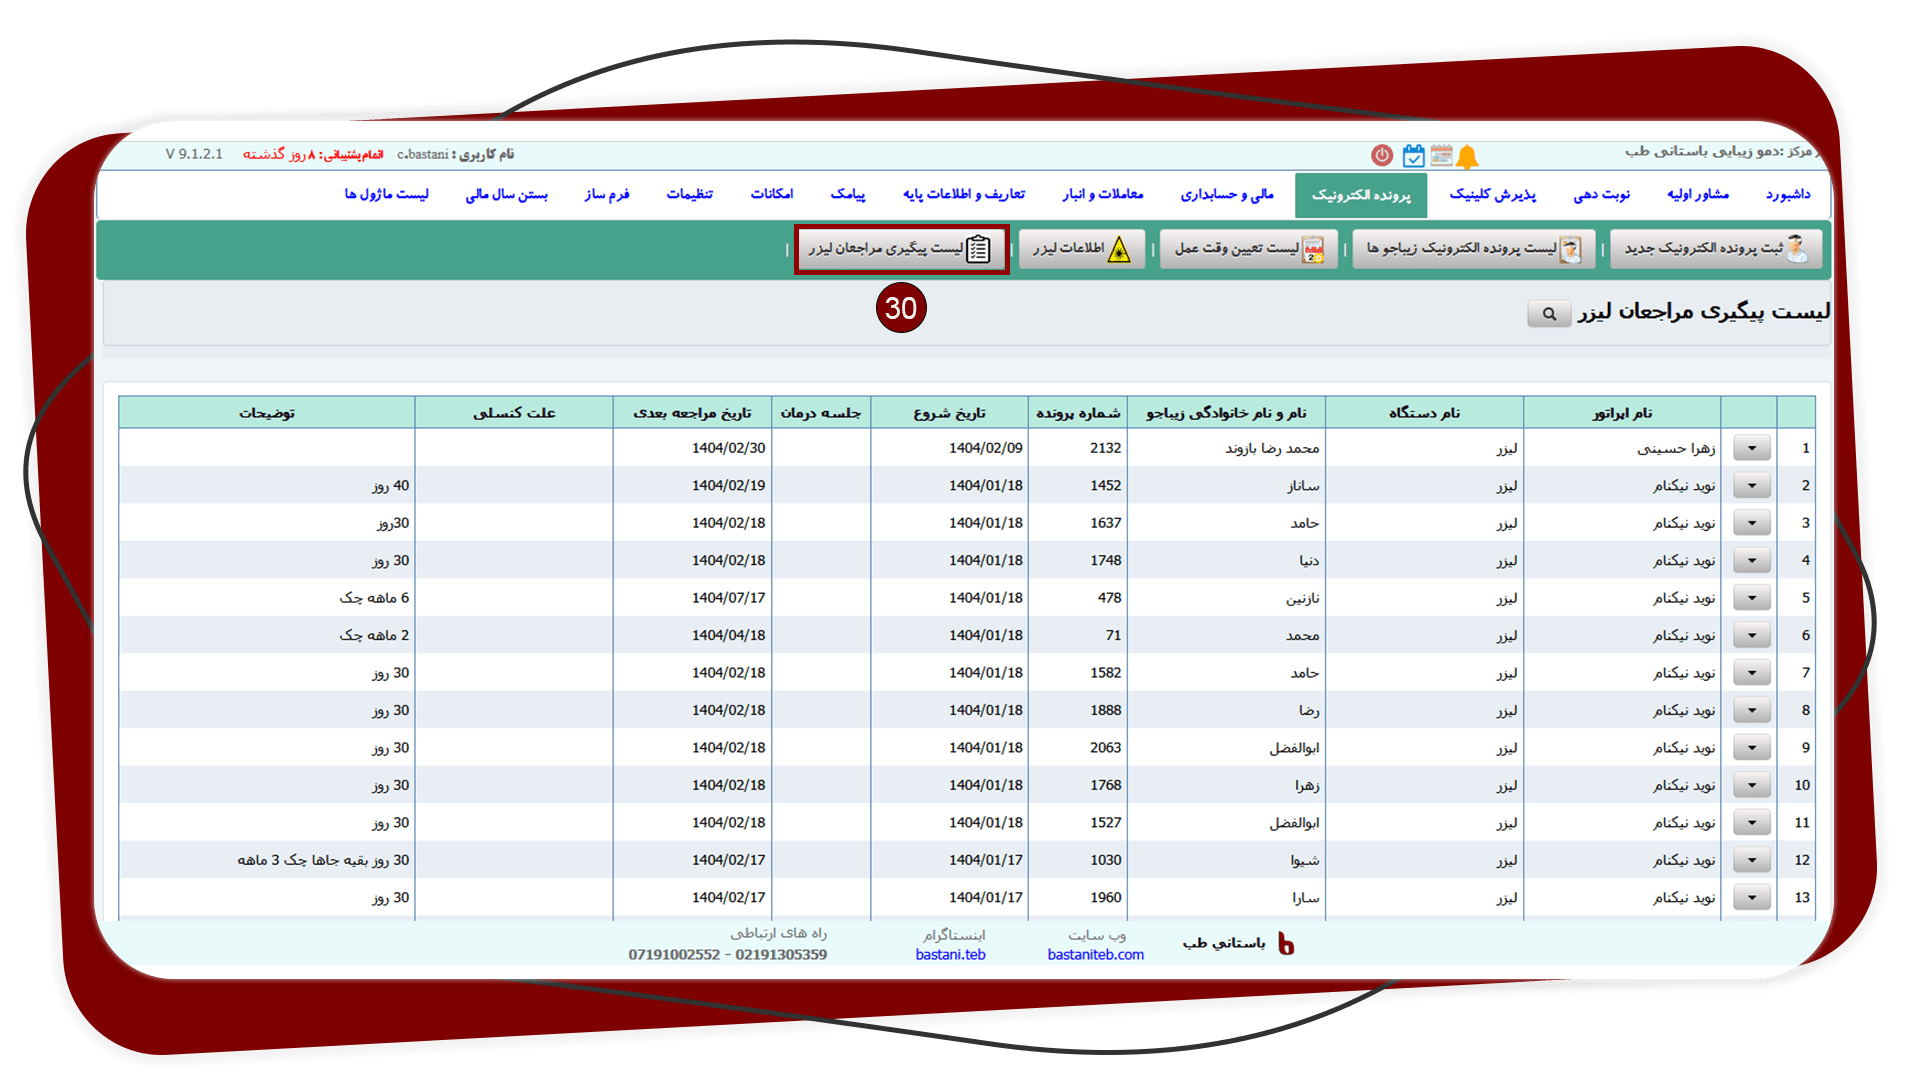Open فرم ساز menu item
Viewport: 1920px width, 1080px height.
607,194
